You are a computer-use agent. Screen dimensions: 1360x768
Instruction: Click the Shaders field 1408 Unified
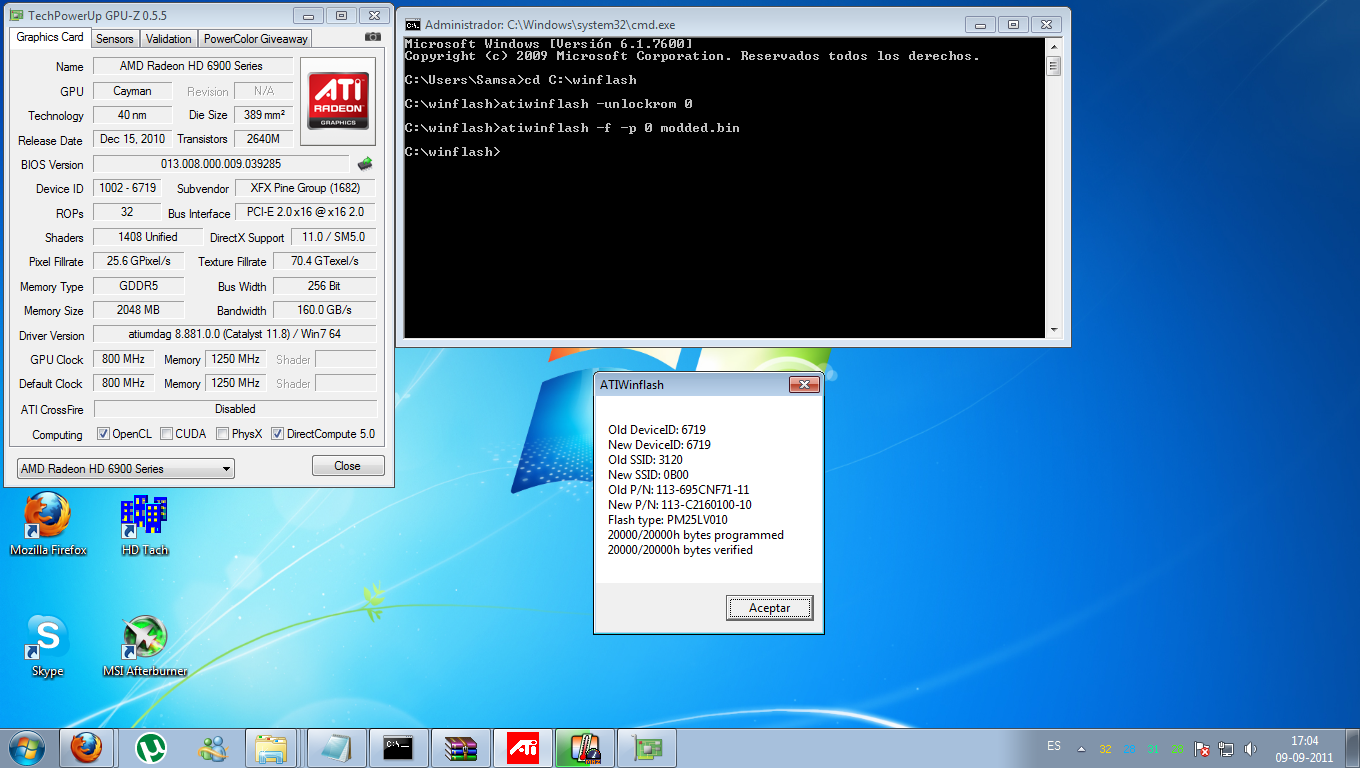click(x=147, y=237)
